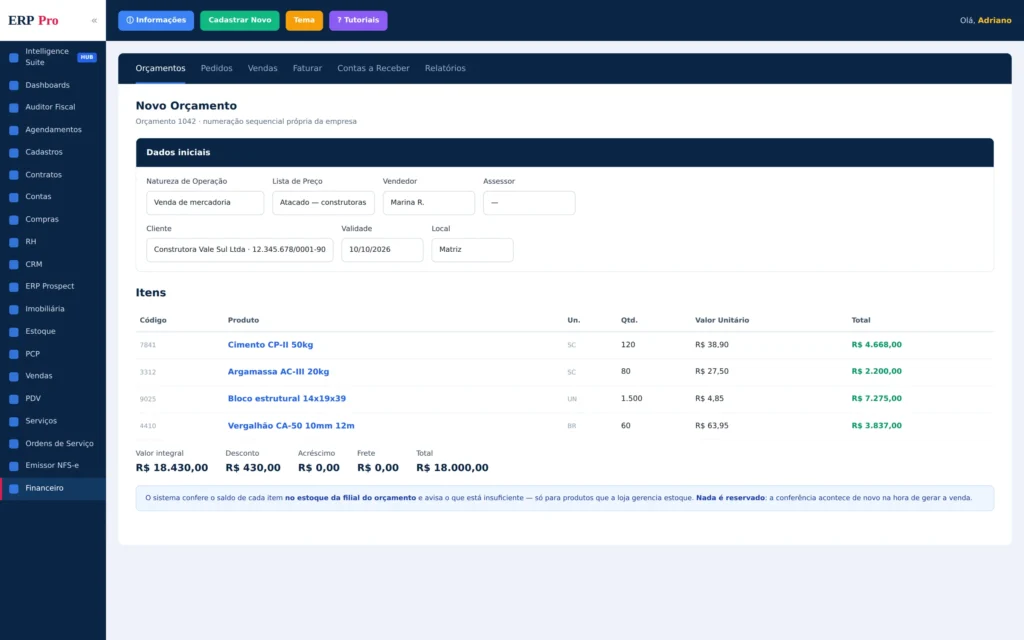Click the PCP sidebar icon
The height and width of the screenshot is (640, 1024).
[x=14, y=355]
